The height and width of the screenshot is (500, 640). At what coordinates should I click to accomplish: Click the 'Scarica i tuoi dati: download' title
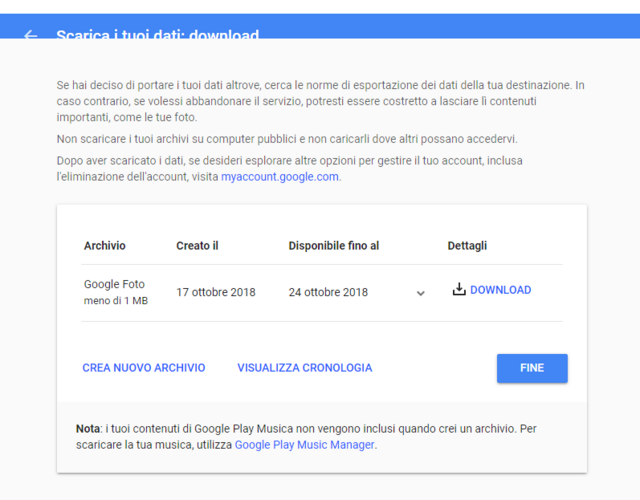click(x=158, y=35)
